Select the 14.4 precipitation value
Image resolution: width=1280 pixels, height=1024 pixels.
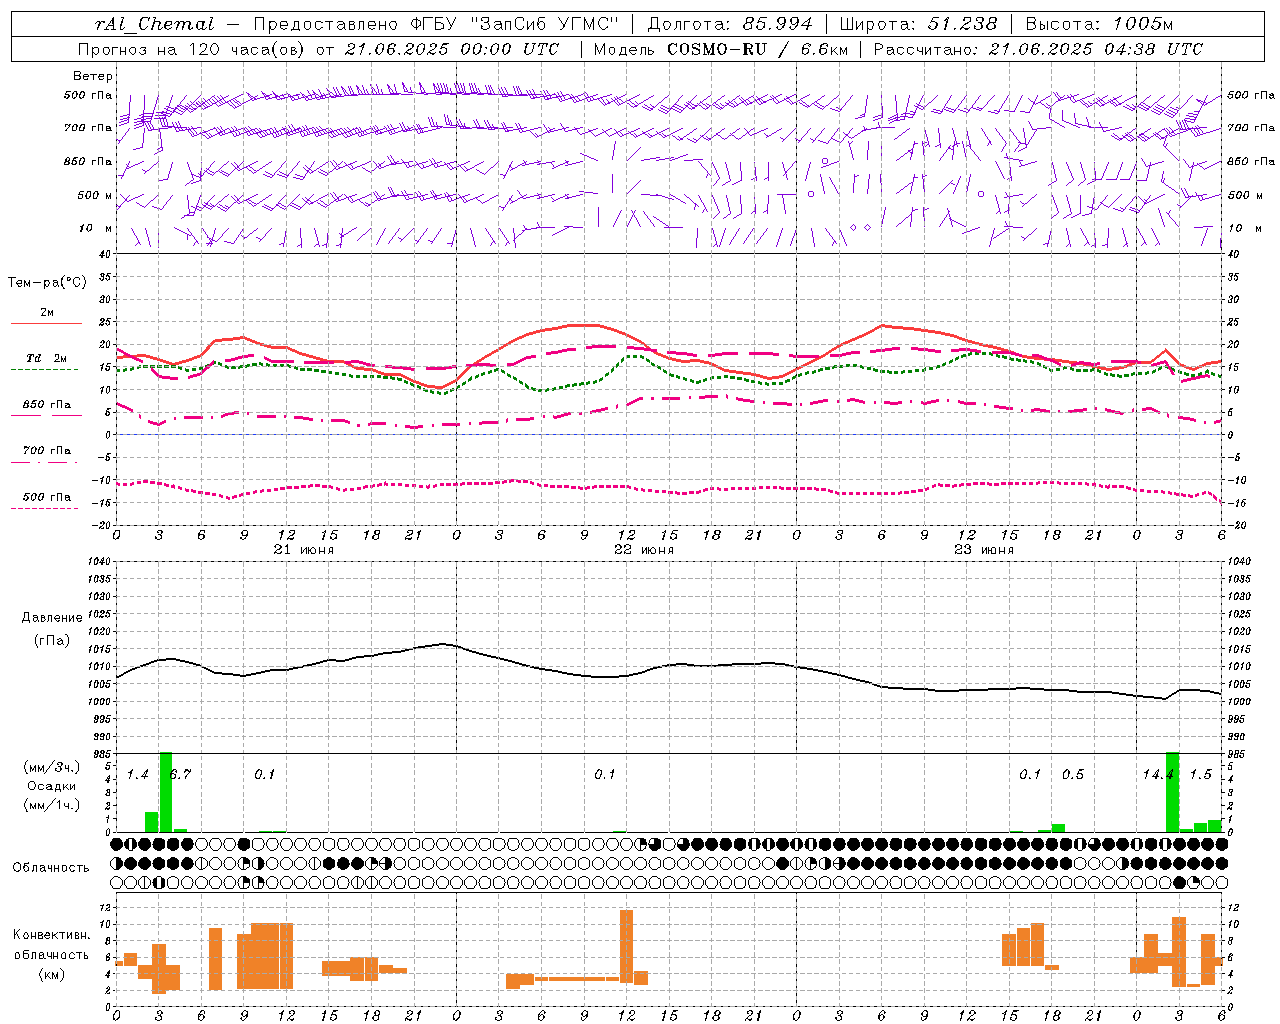(x=1156, y=775)
